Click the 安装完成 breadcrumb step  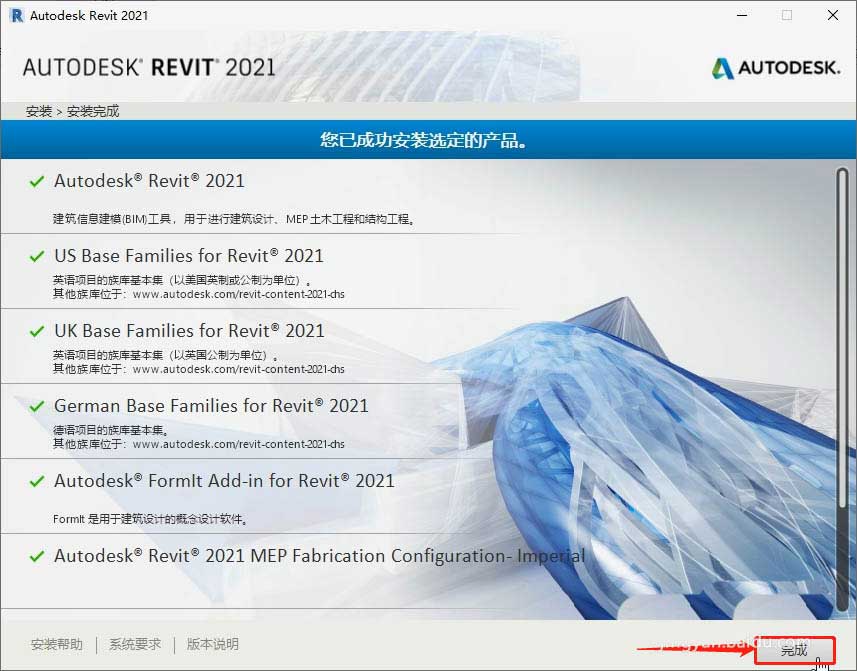point(93,111)
